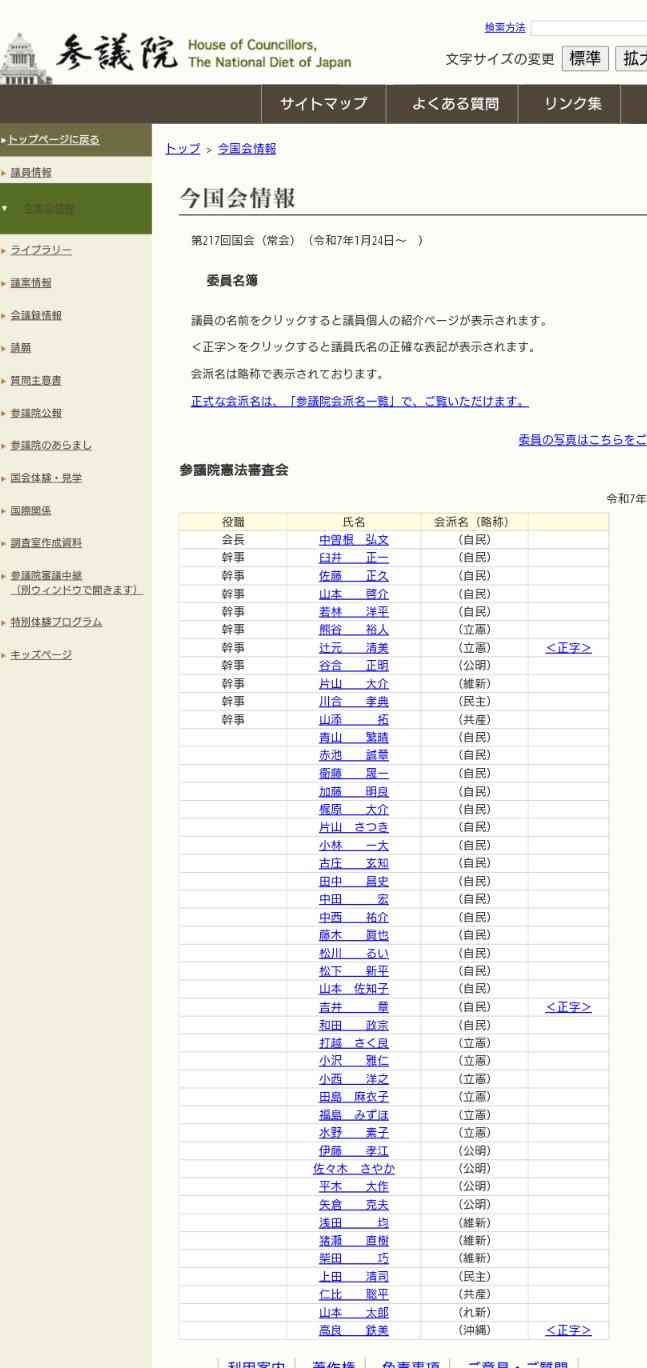The image size is (647, 1368).
Task: Open キッズページ in the sidebar
Action: 41,655
